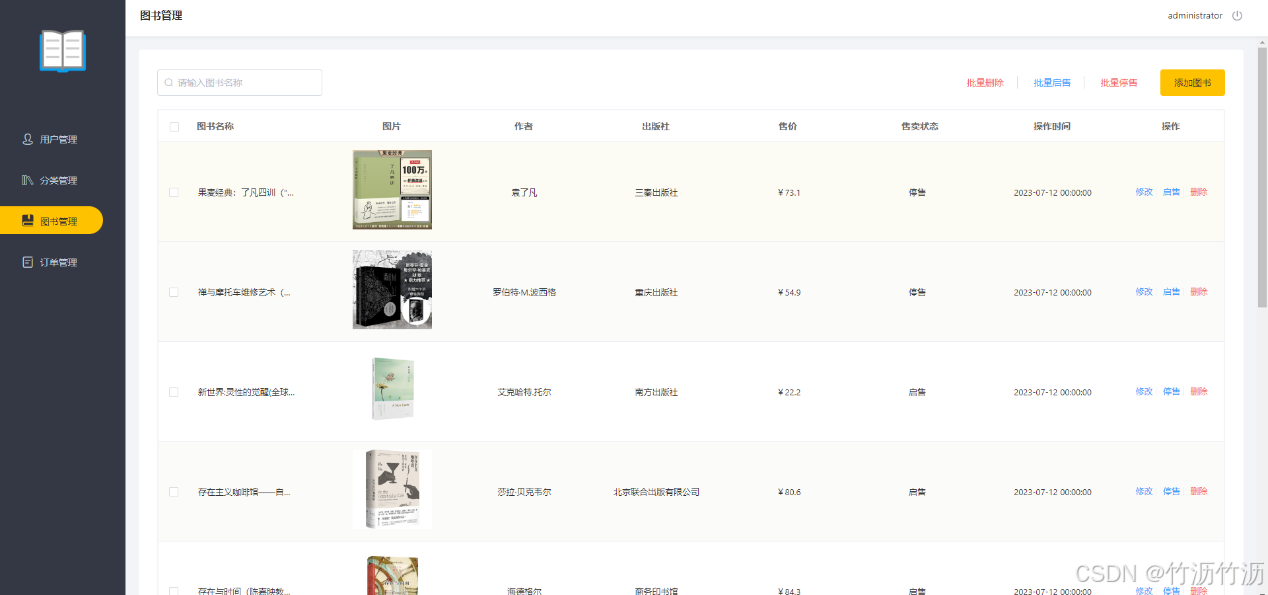This screenshot has height=595, width=1268.
Task: Click the administrator username at top right
Action: tap(1195, 16)
